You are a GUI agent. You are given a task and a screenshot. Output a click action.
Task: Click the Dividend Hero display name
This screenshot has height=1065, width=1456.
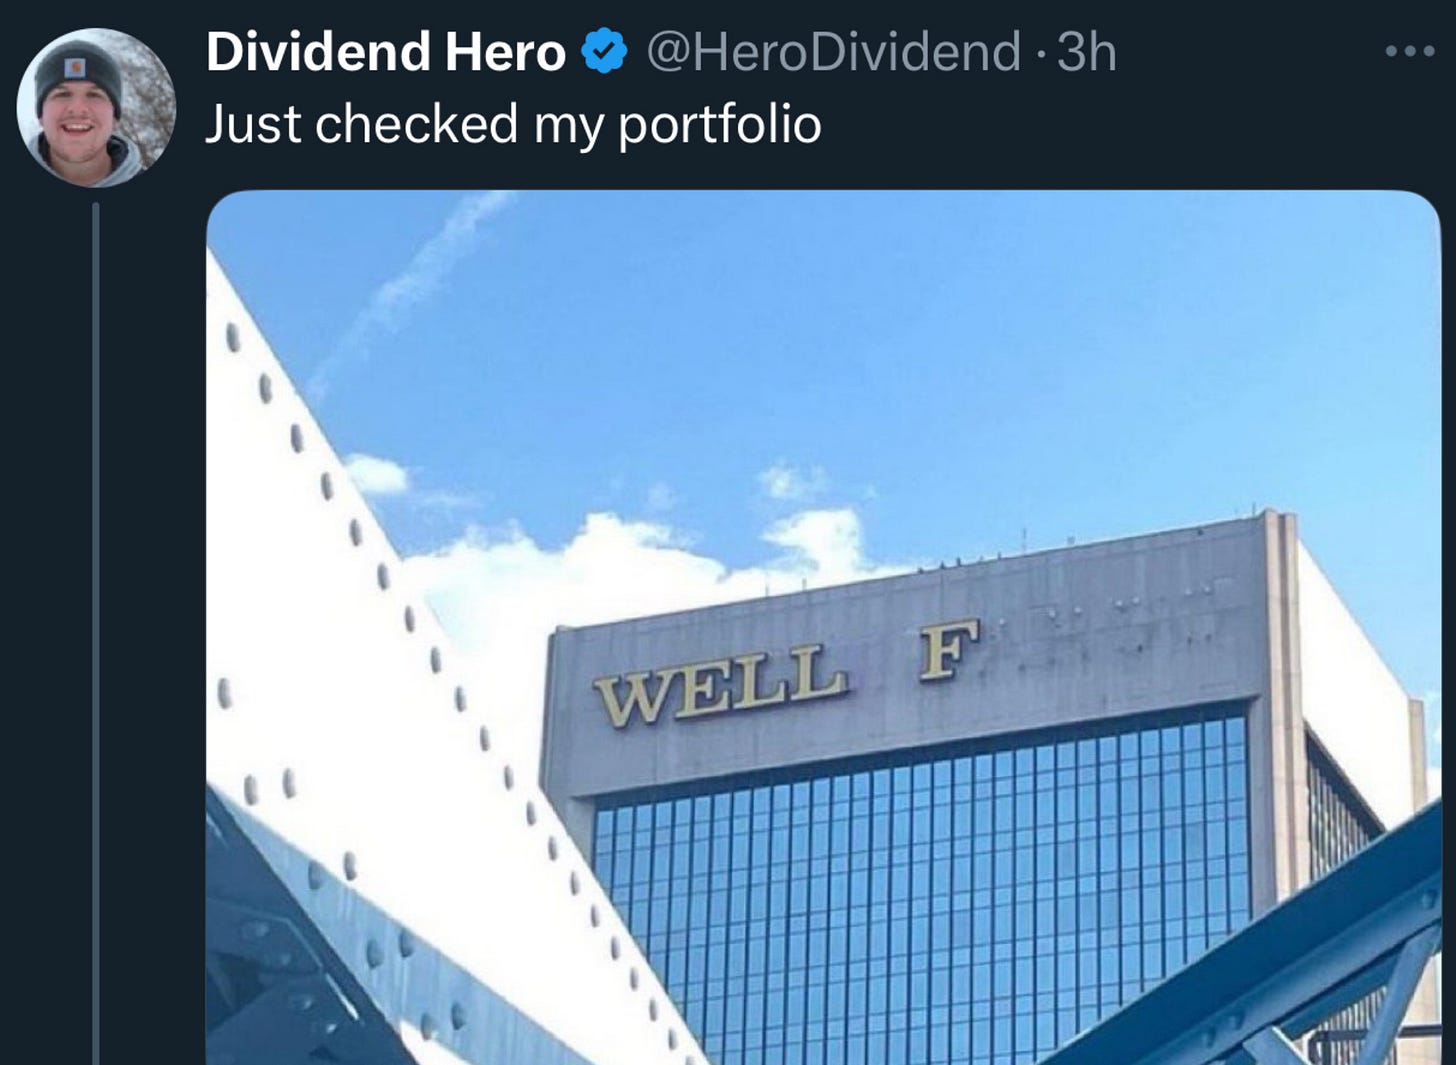coord(386,51)
